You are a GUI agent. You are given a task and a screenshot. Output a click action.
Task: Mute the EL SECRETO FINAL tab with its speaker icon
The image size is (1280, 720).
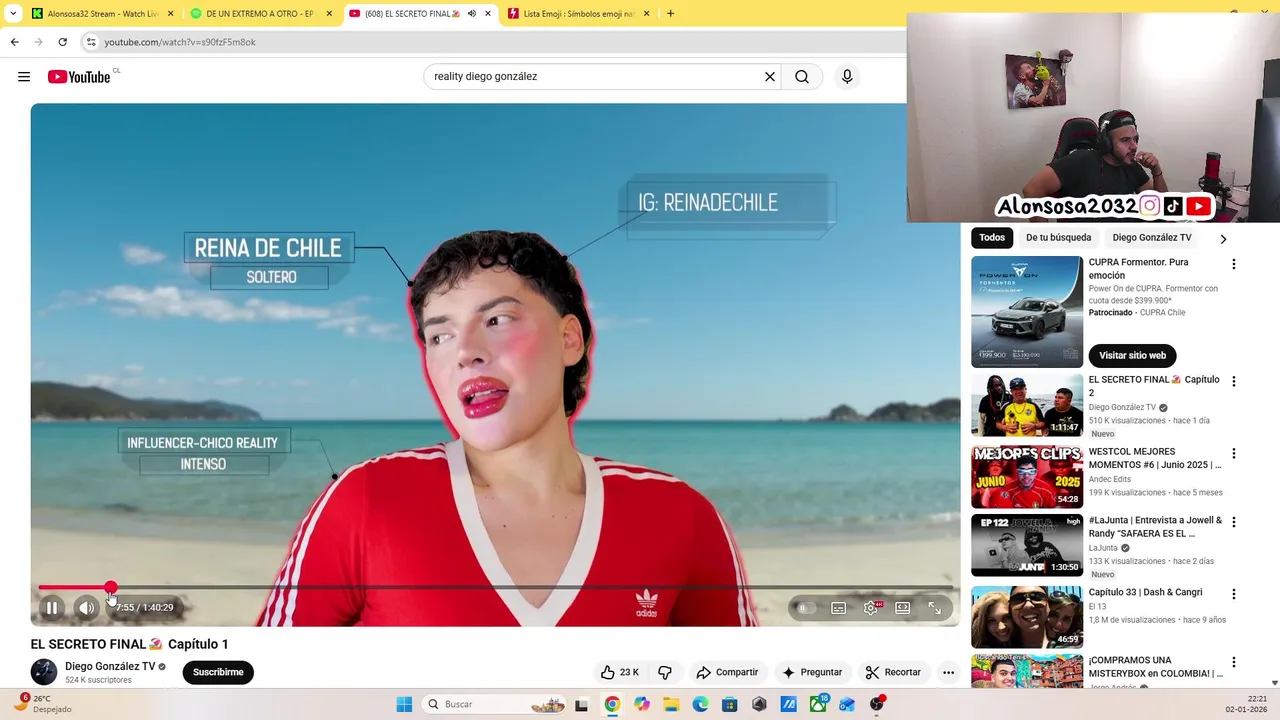click(471, 14)
